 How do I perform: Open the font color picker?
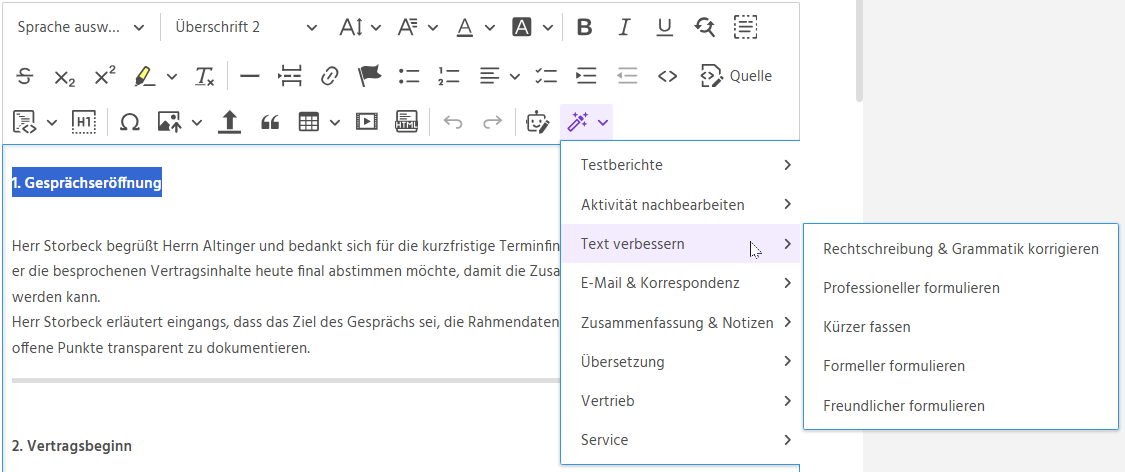(476, 27)
